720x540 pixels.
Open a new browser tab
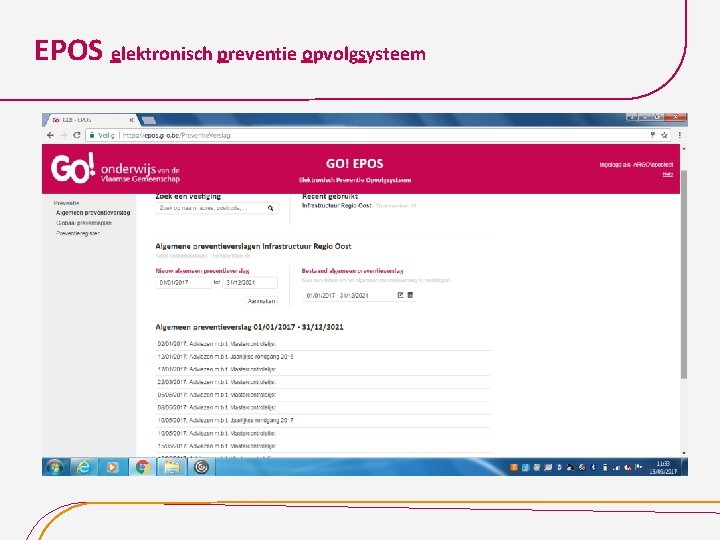[x=149, y=120]
